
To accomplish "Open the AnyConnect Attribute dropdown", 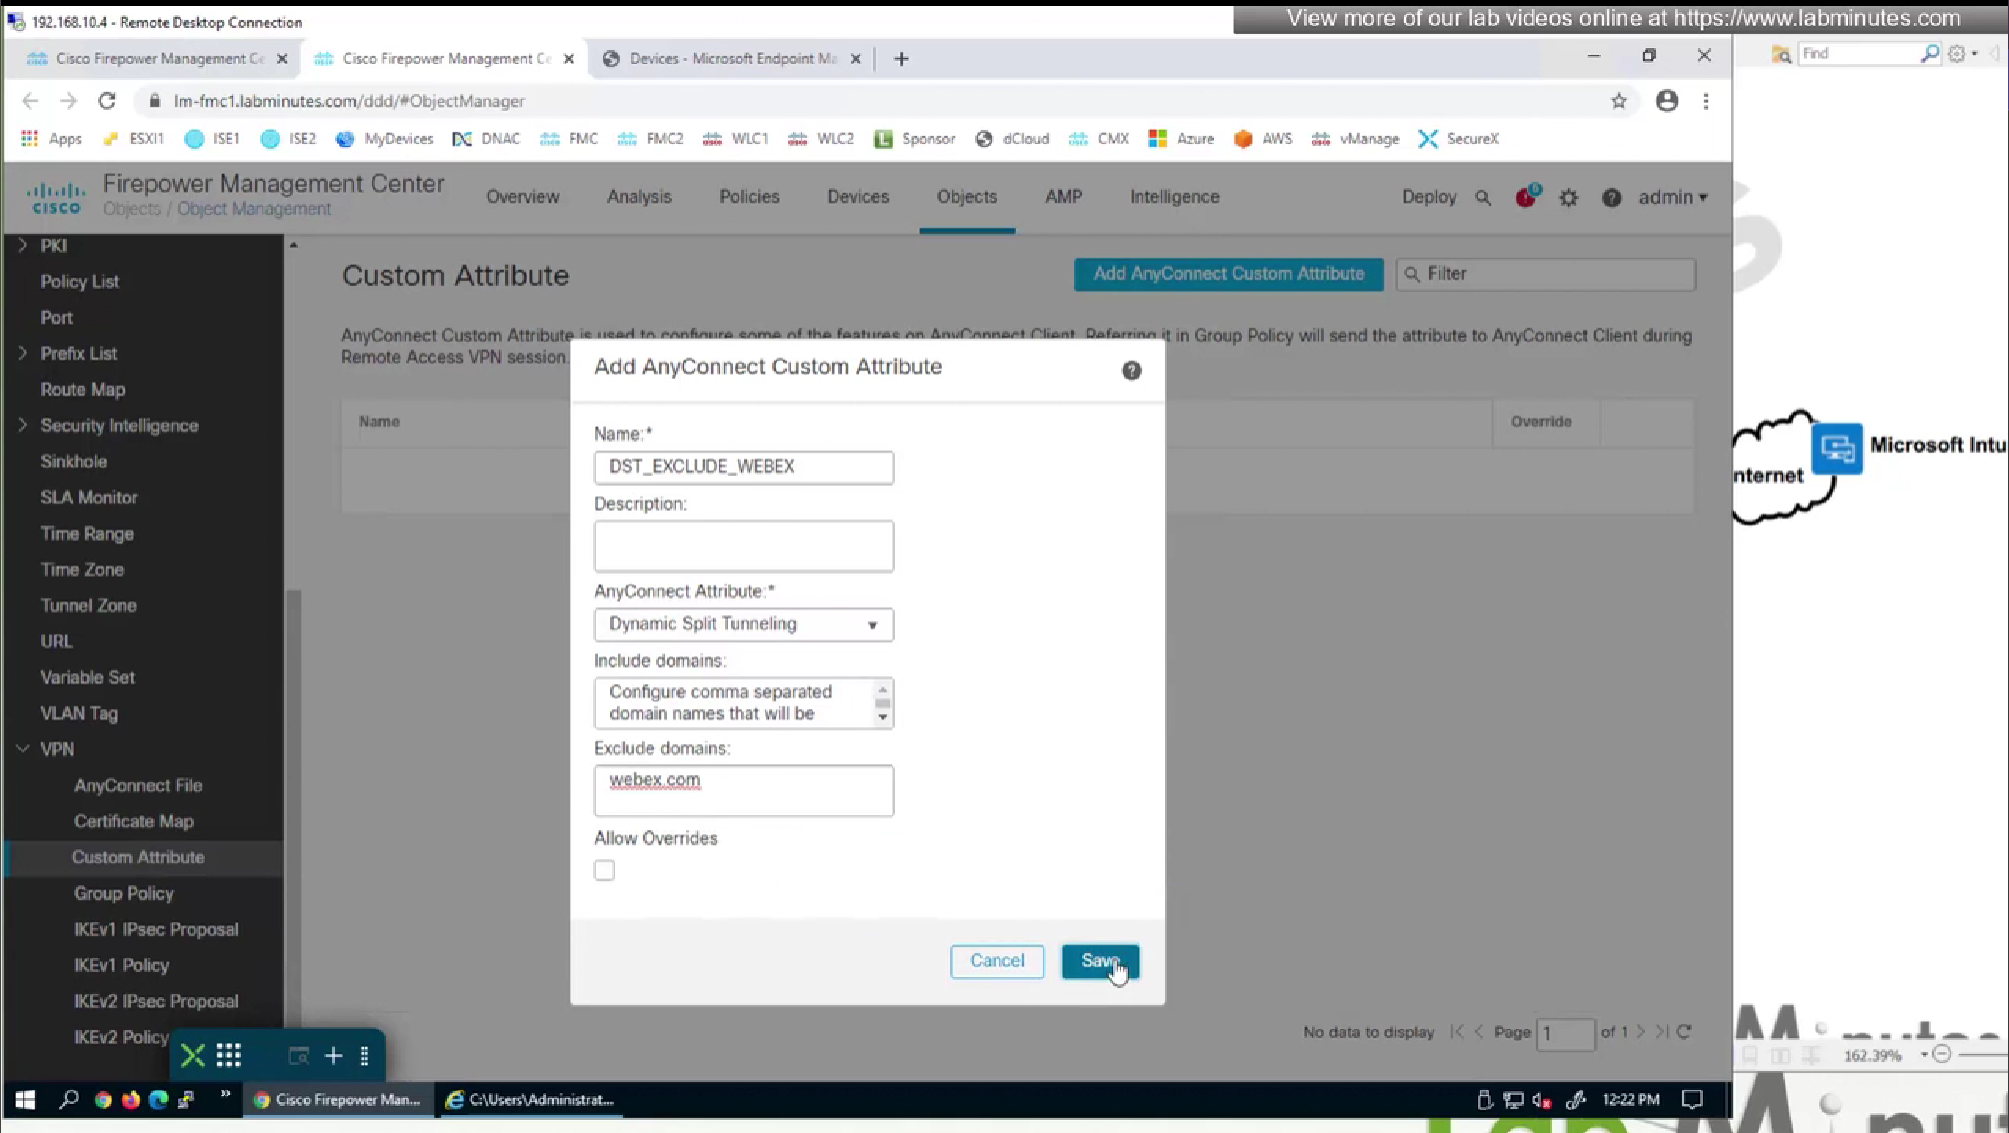I will [x=743, y=624].
